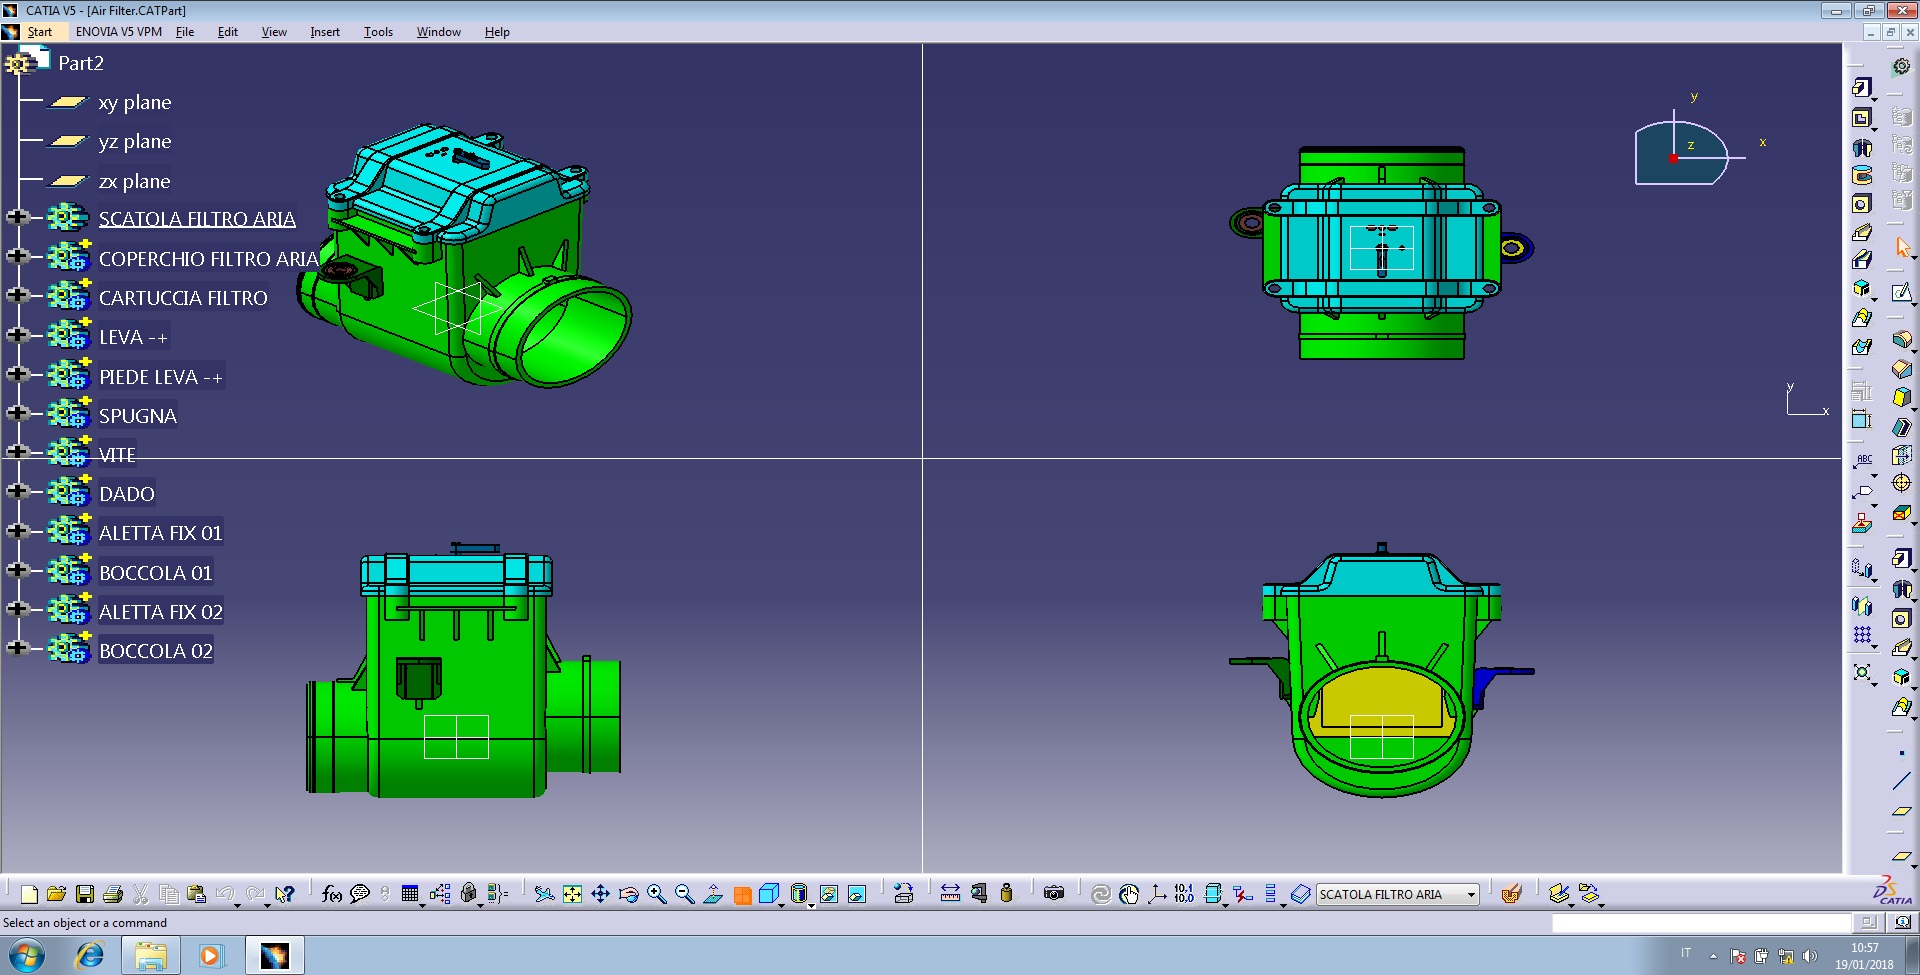Click the Edge Fillet tool
The image size is (1920, 975).
[x=1901, y=340]
